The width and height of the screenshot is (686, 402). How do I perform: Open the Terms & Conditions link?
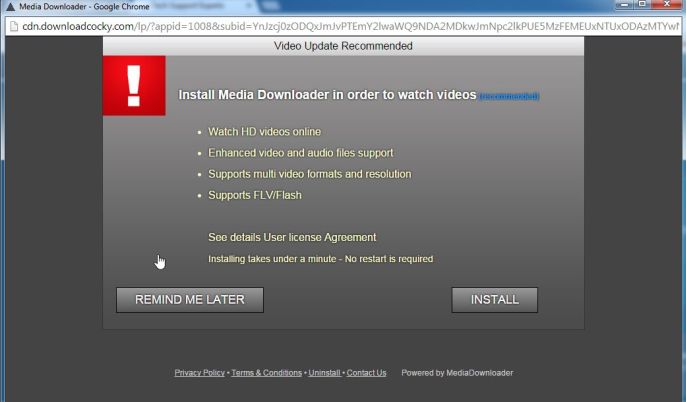pyautogui.click(x=266, y=373)
